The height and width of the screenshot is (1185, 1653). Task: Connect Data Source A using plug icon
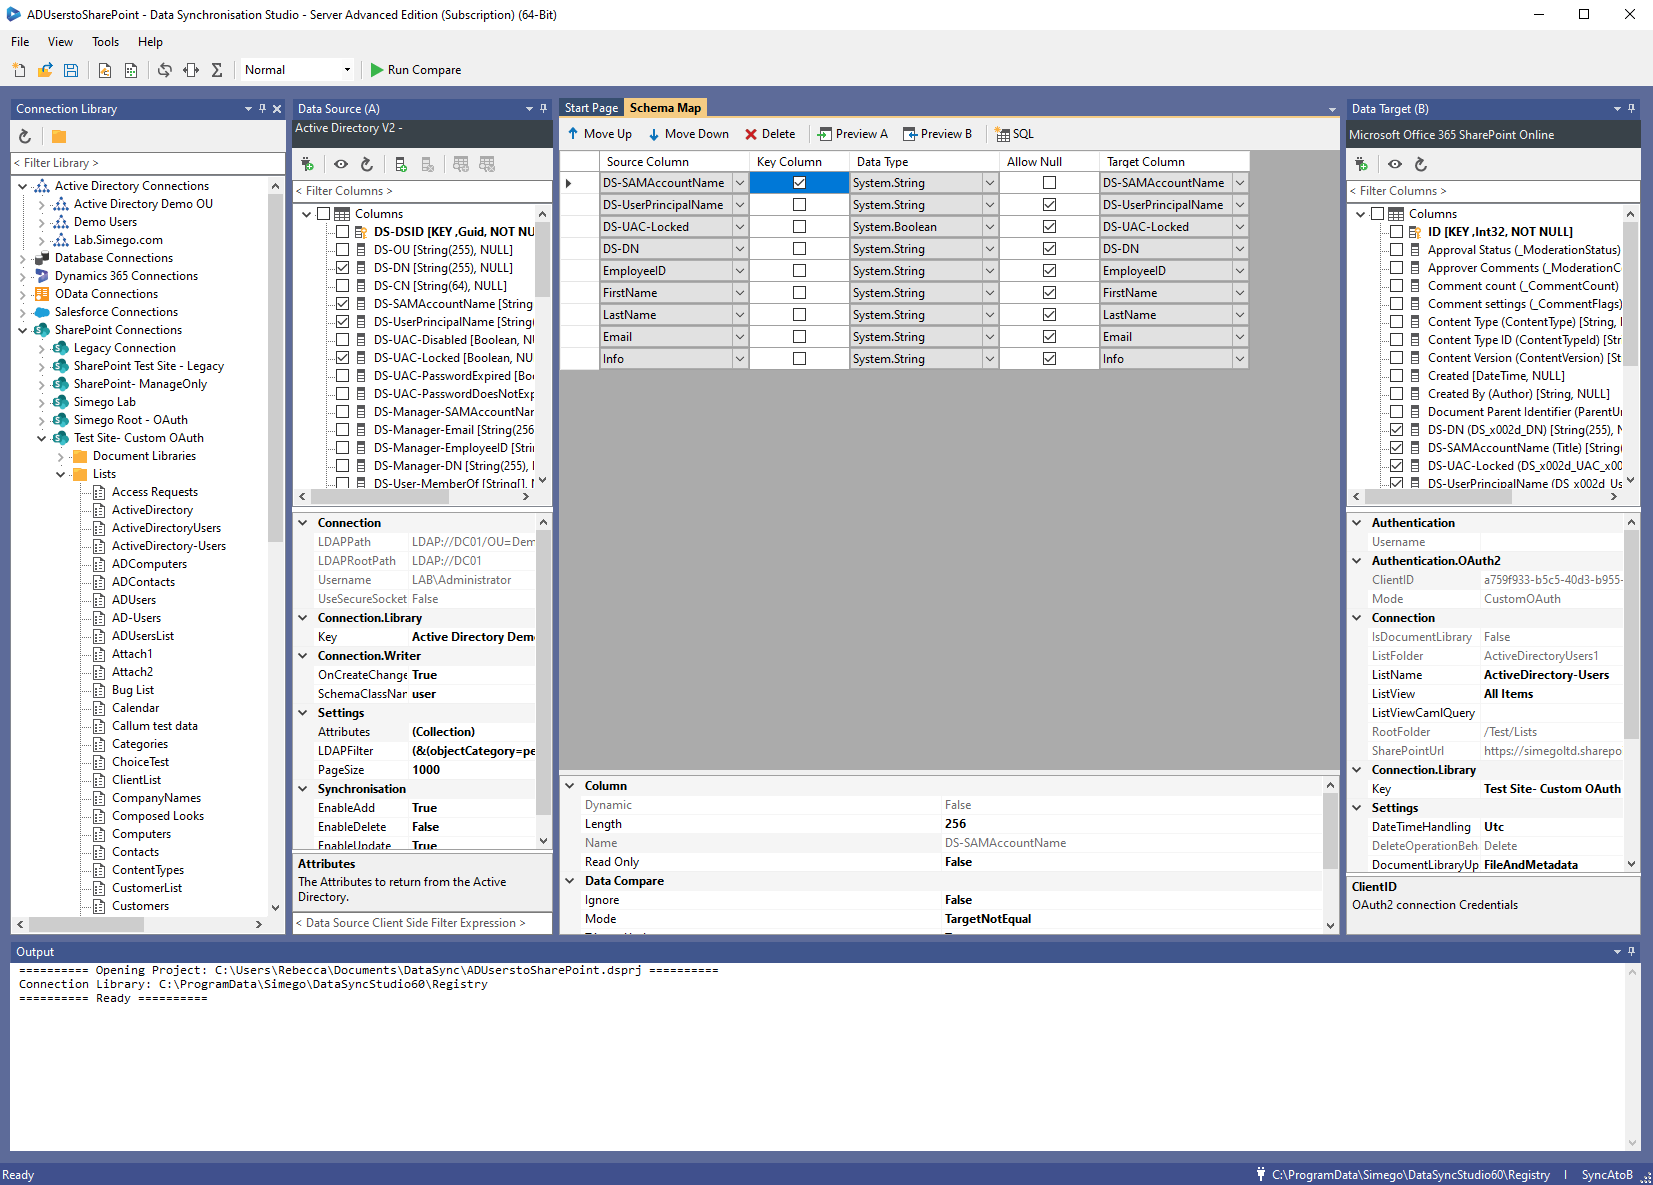[x=307, y=164]
